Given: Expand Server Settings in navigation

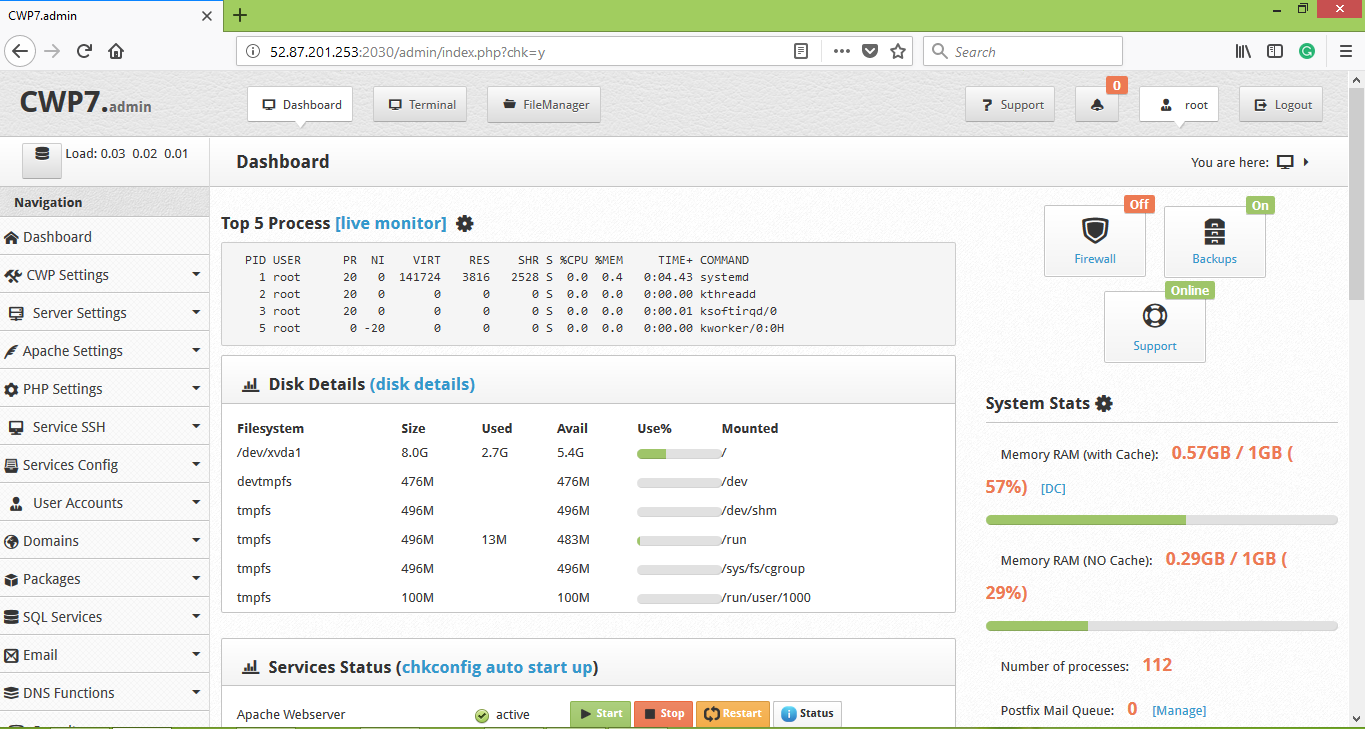Looking at the screenshot, I should pos(105,313).
